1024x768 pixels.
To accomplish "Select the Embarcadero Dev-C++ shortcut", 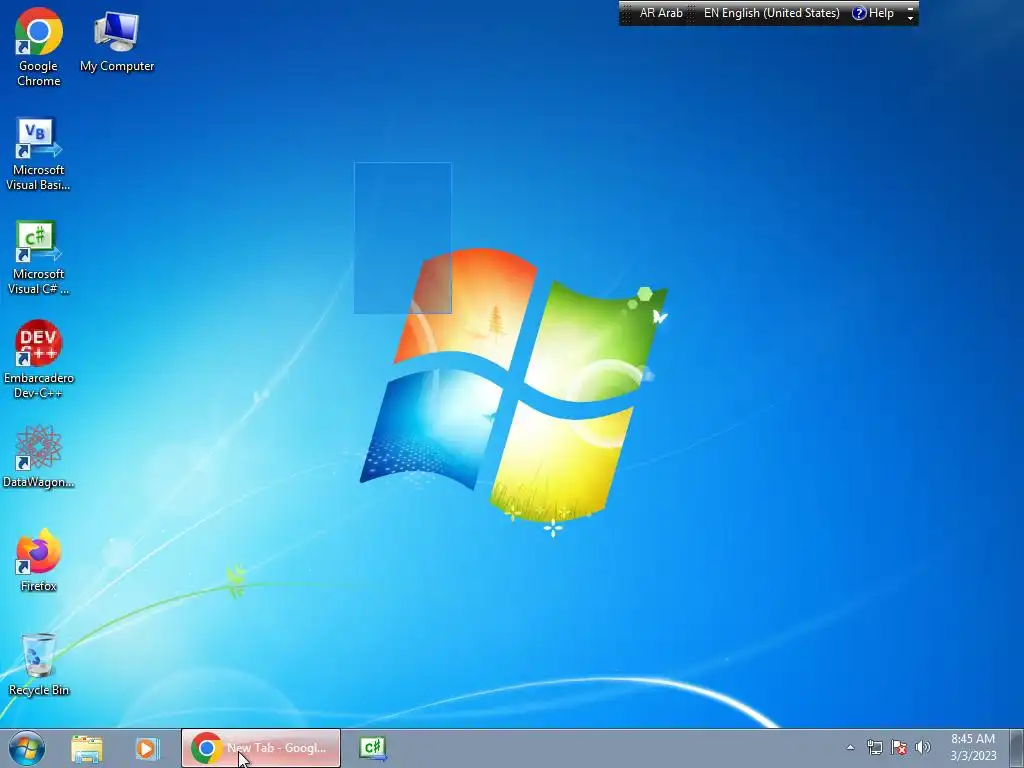I will coord(39,359).
